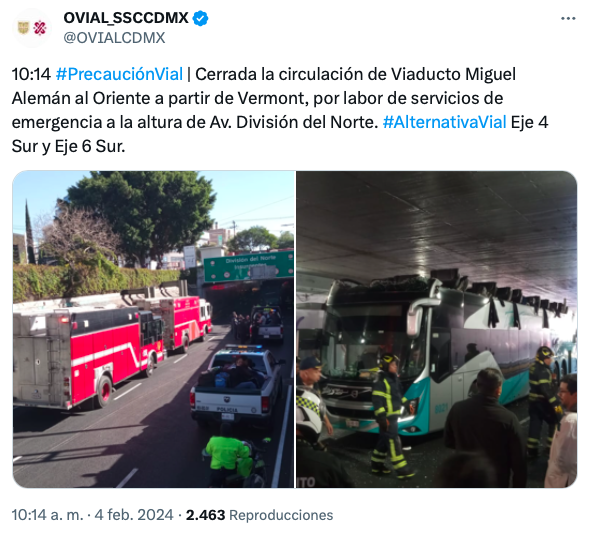Click the blue verified badge icon
Viewport: 592px width, 541px height.
tap(200, 18)
